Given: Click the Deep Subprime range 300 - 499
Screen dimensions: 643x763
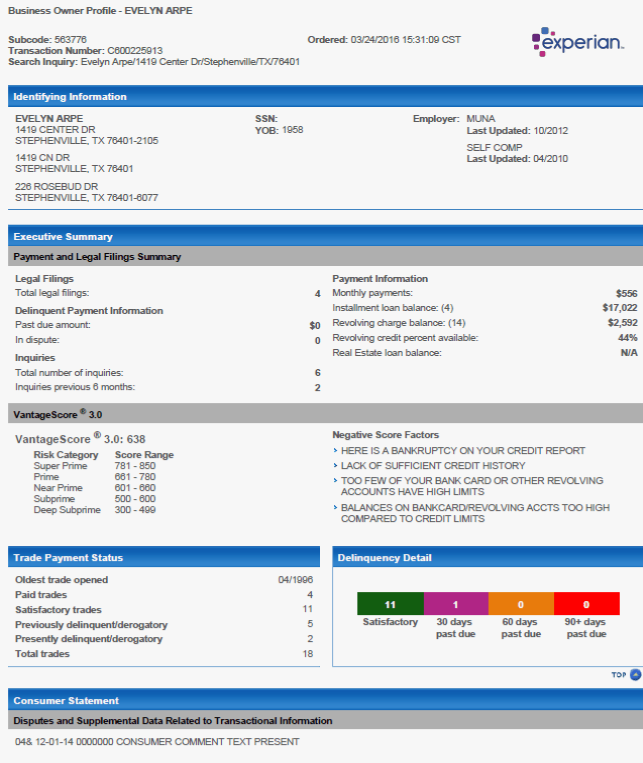Looking at the screenshot, I should 135,510.
